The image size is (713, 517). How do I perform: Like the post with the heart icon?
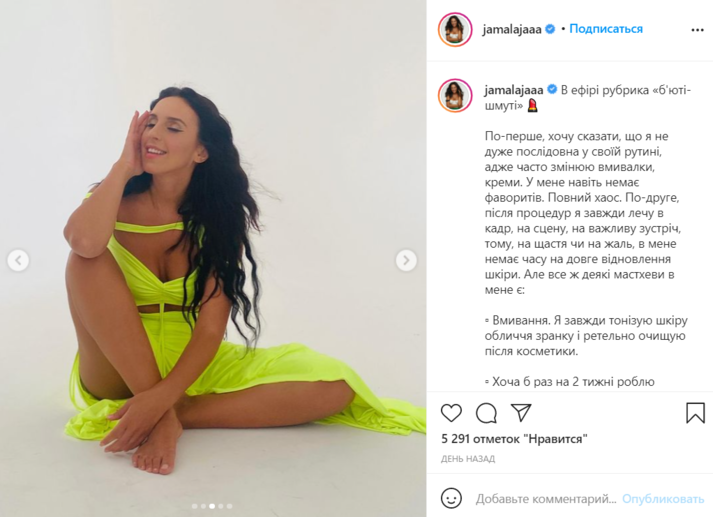(451, 413)
